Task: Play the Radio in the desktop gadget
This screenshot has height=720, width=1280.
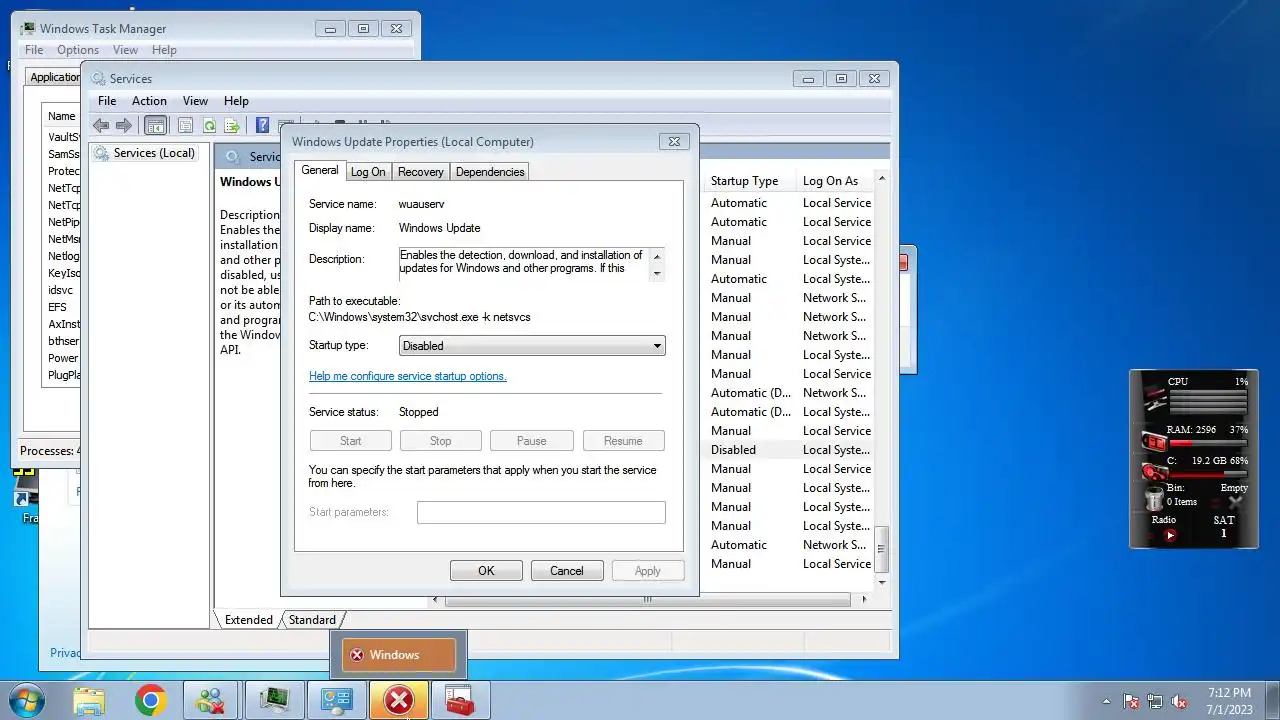Action: tap(1170, 535)
